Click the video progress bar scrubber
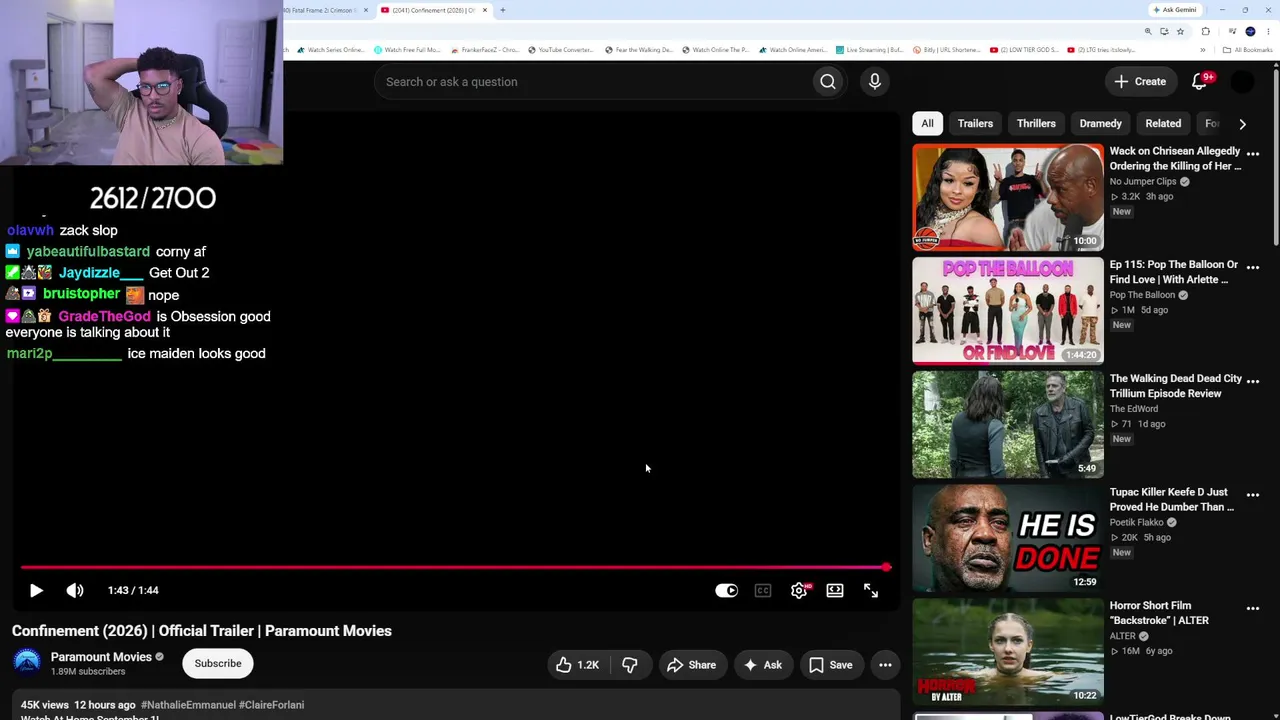Image resolution: width=1280 pixels, height=720 pixels. pyautogui.click(x=886, y=567)
